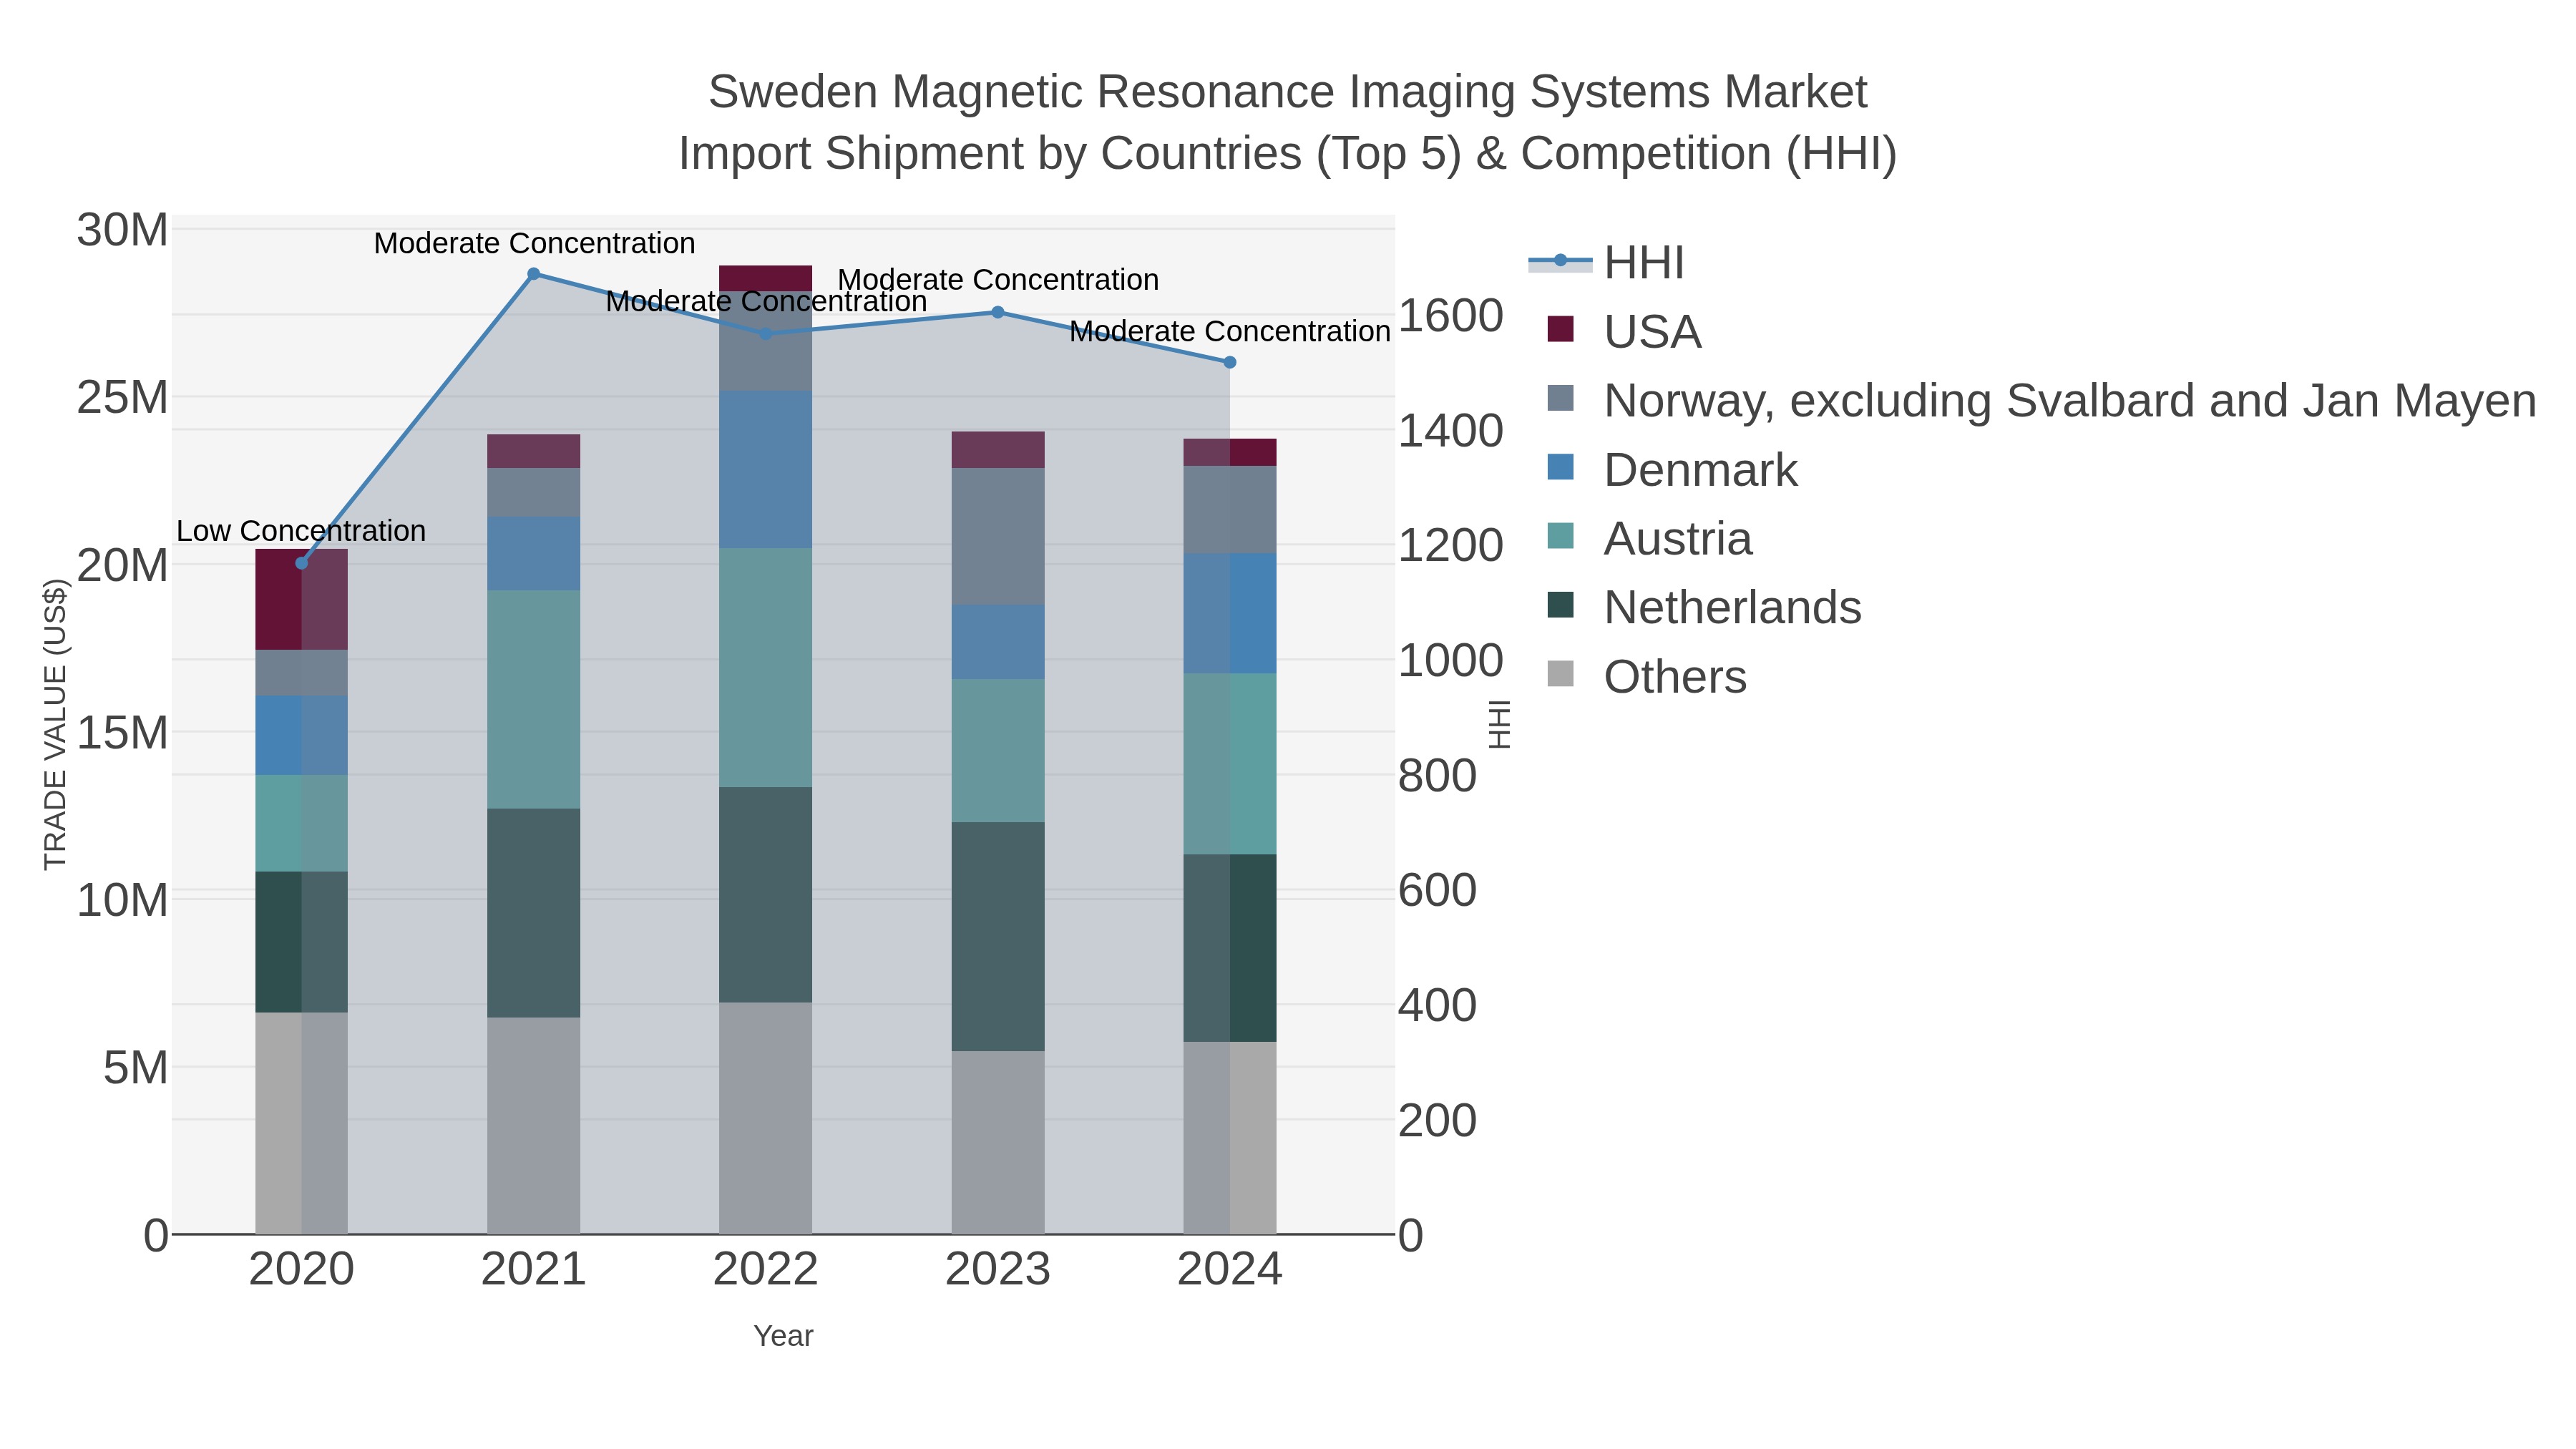The width and height of the screenshot is (2576, 1449).
Task: Click the 'Year' axis title
Action: (784, 1336)
